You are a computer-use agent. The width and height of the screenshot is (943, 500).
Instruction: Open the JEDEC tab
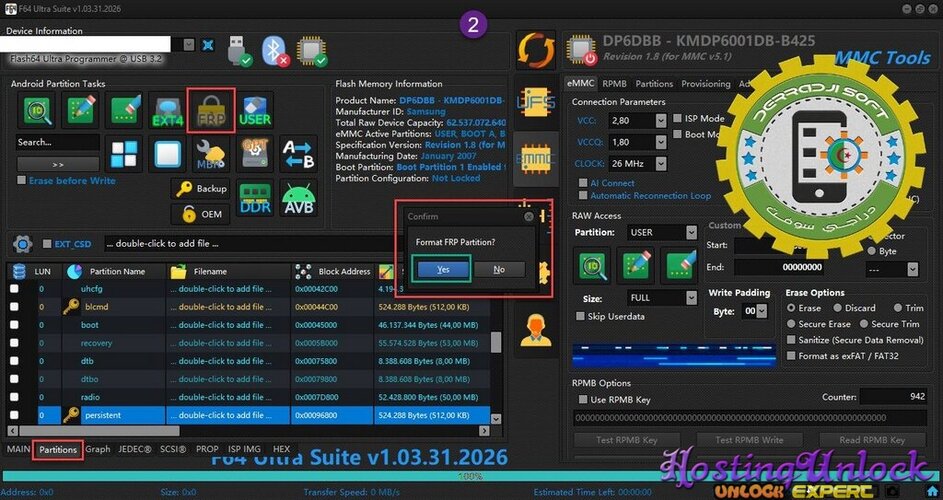pos(135,449)
